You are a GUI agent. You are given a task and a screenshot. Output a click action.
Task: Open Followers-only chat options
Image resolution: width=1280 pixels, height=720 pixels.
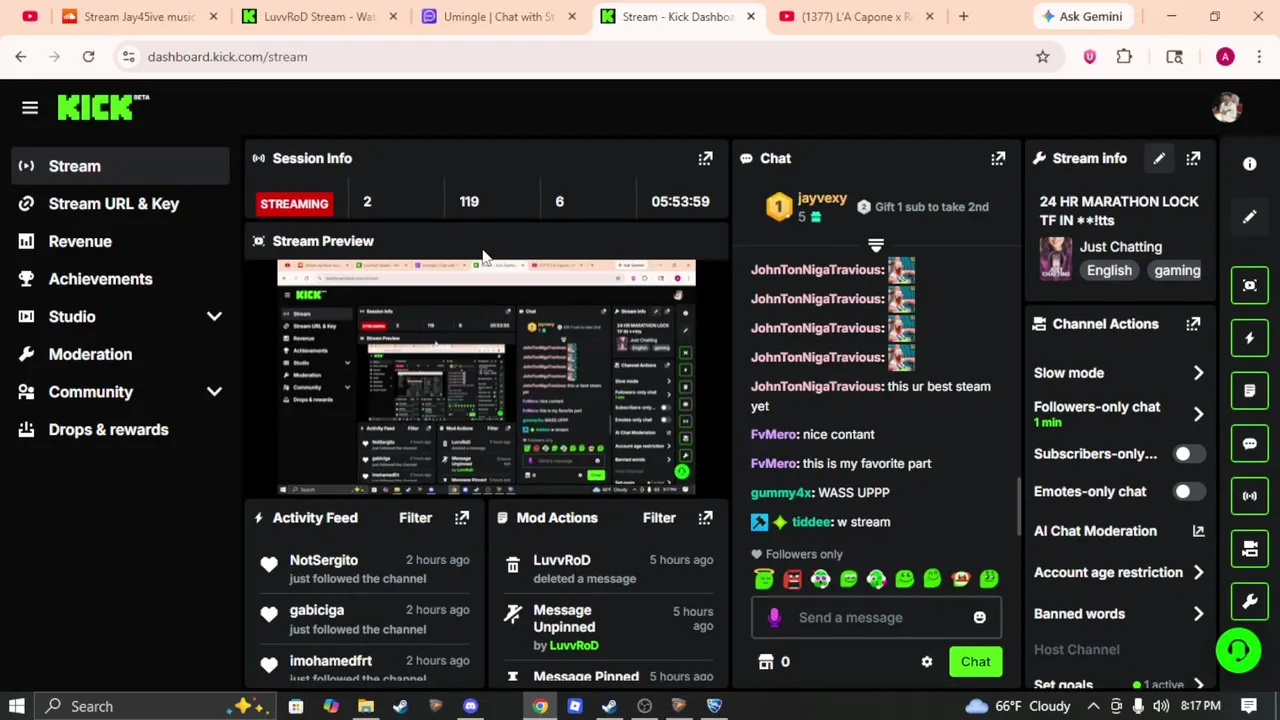pyautogui.click(x=1119, y=414)
